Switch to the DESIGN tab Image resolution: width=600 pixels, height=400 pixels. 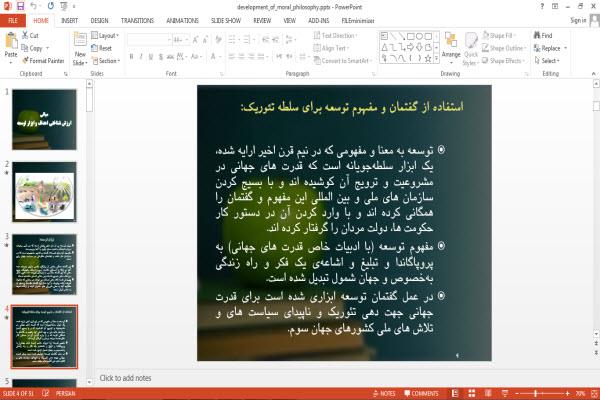click(99, 21)
